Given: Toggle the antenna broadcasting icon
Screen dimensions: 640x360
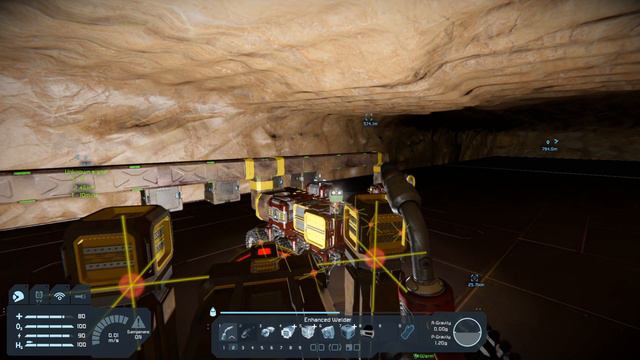Looking at the screenshot, I should 60,296.
